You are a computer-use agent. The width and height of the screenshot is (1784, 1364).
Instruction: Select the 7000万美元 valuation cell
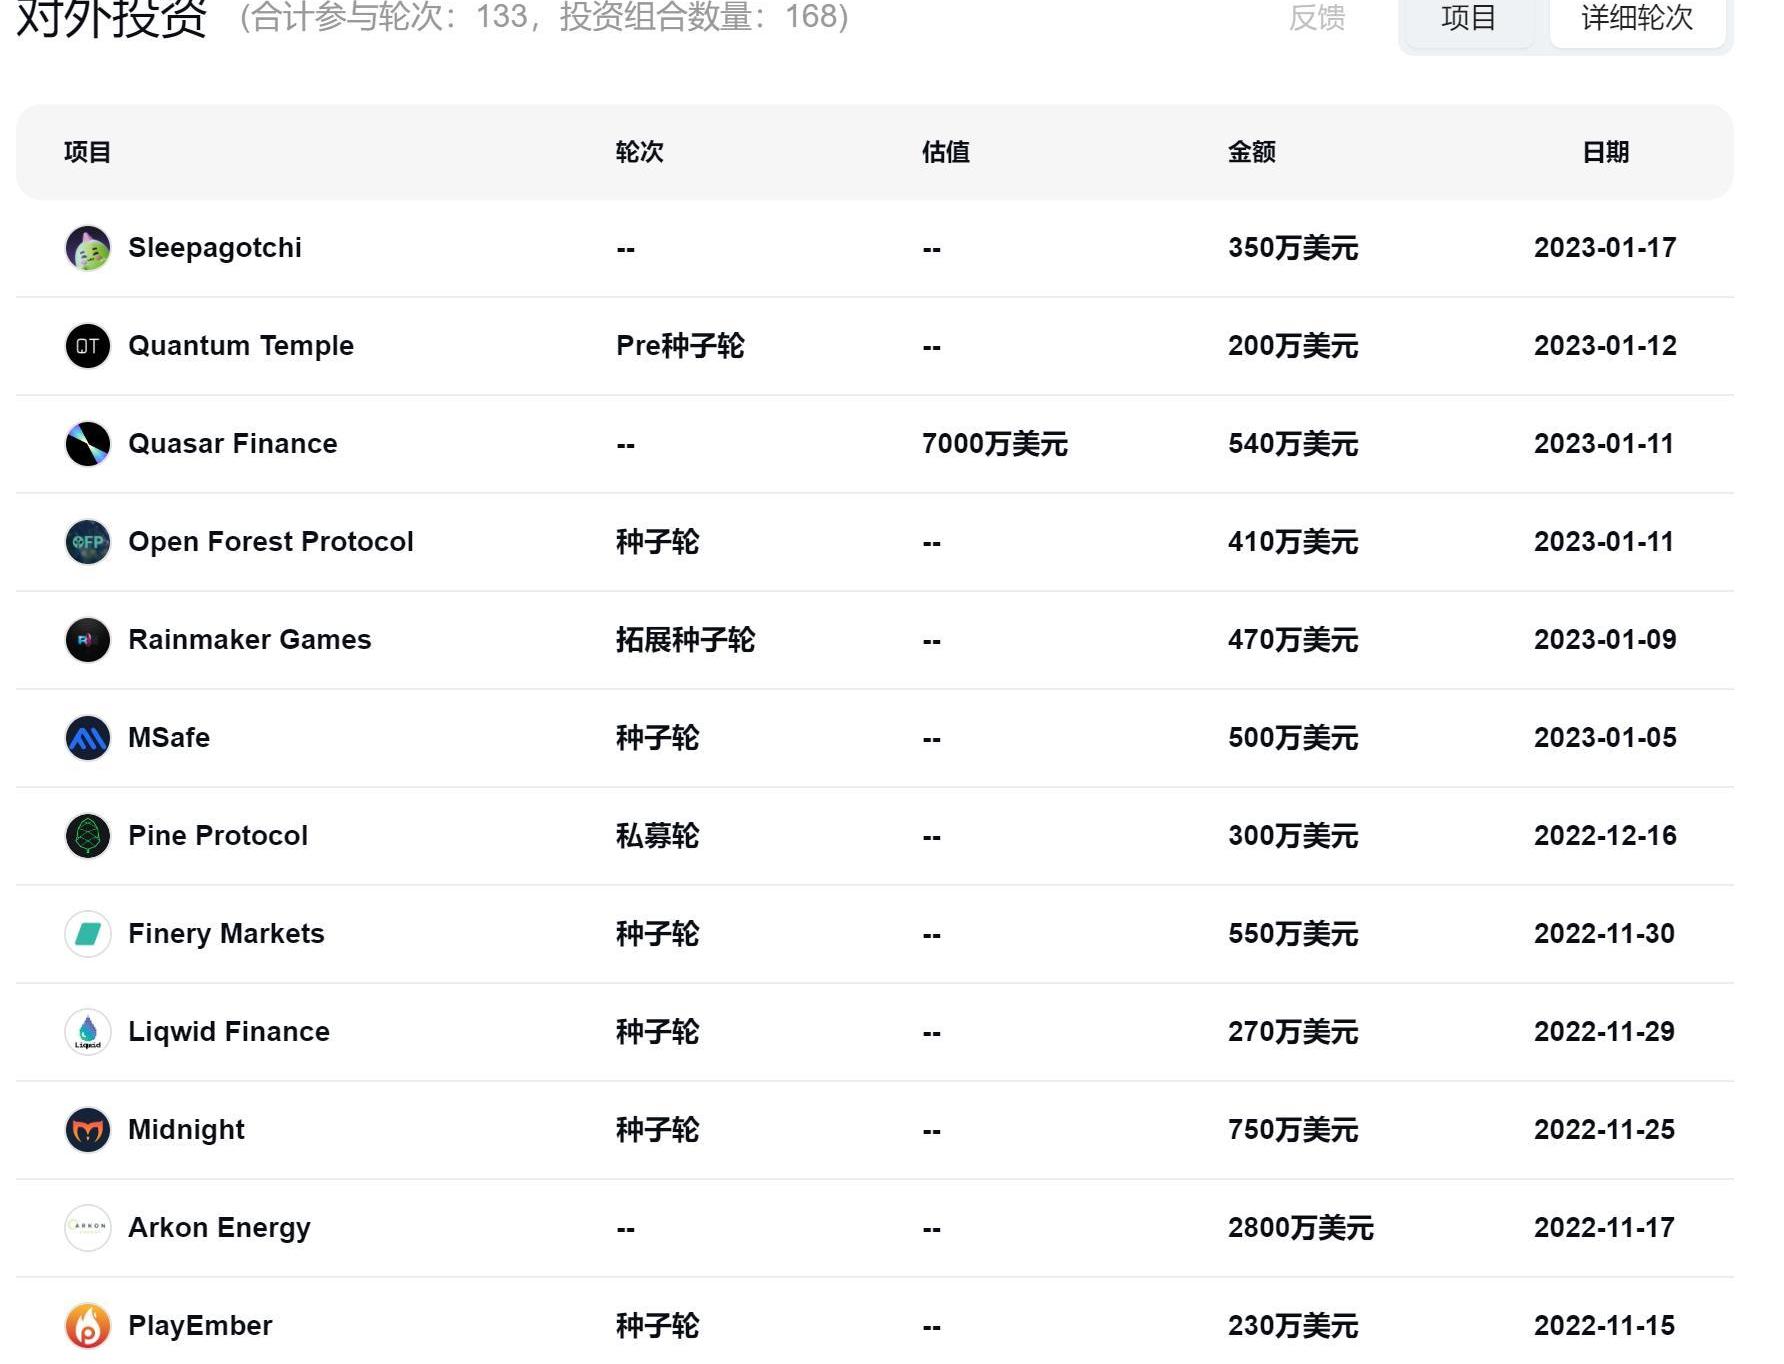click(x=995, y=444)
